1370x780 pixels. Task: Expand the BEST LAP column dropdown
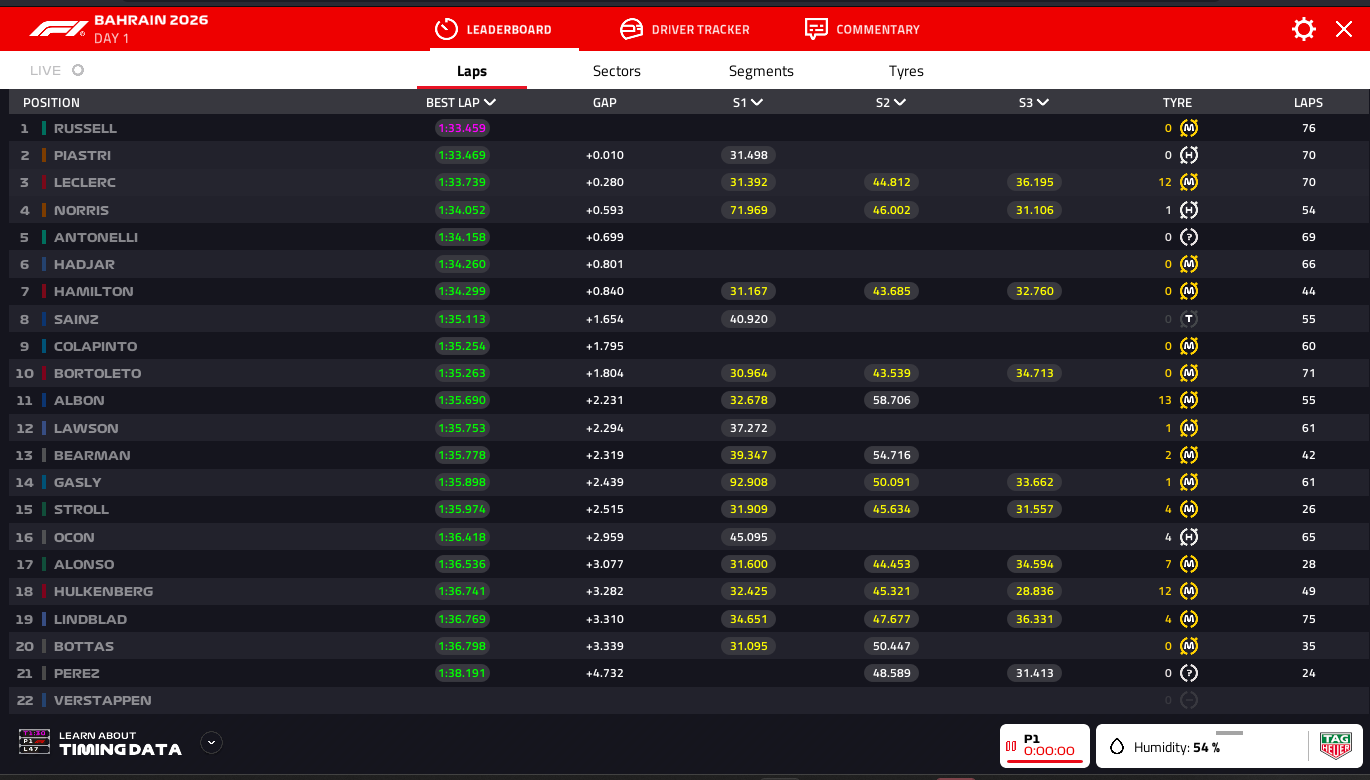(489, 102)
